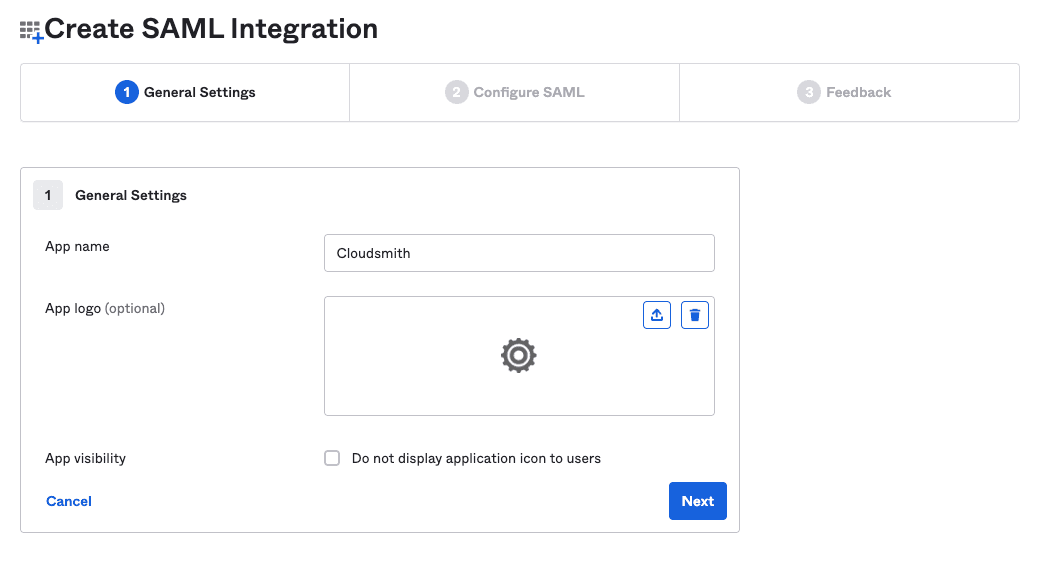This screenshot has height=564, width=1043.
Task: Open the General Settings step tab
Action: [x=199, y=92]
